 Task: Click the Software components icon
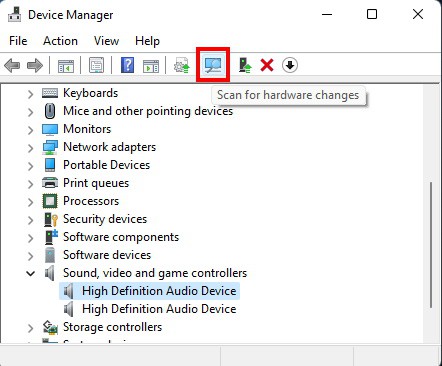[51, 237]
